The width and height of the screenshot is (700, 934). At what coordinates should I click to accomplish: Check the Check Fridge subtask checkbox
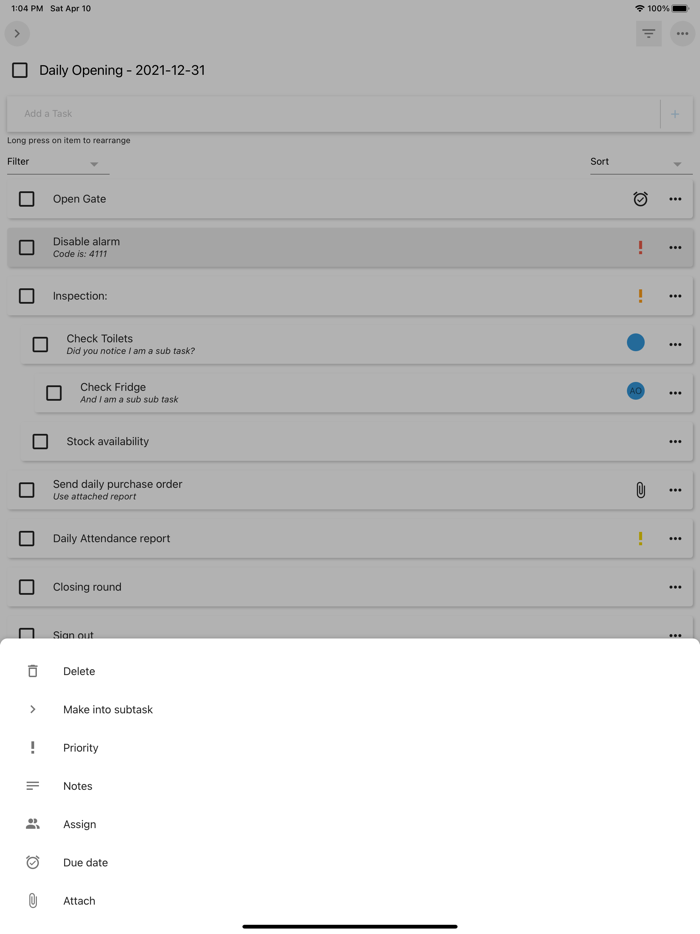pos(53,392)
